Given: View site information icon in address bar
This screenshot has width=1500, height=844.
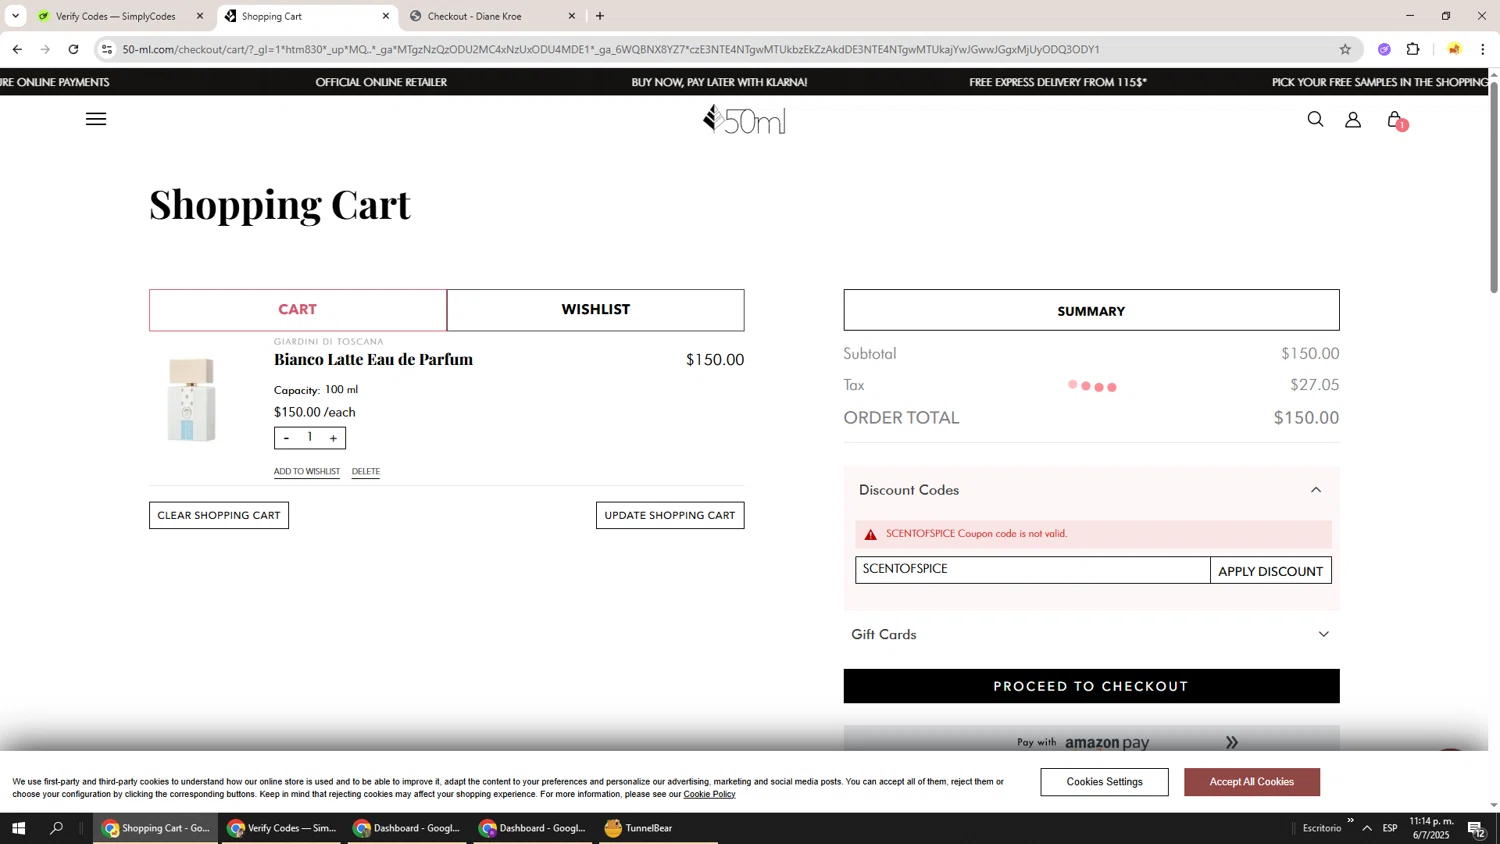Looking at the screenshot, I should 107,49.
